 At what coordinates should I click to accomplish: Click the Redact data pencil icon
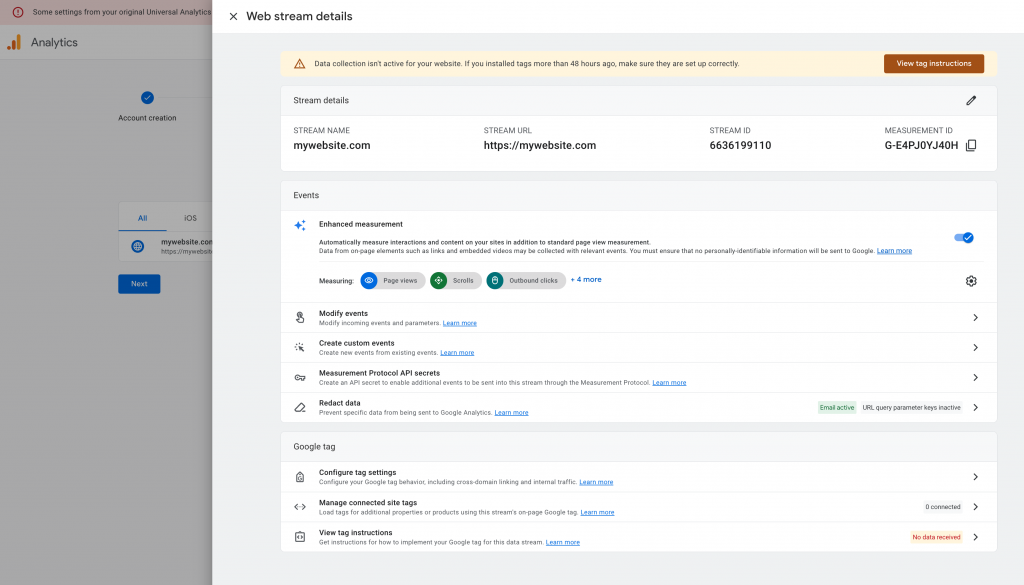coord(299,407)
